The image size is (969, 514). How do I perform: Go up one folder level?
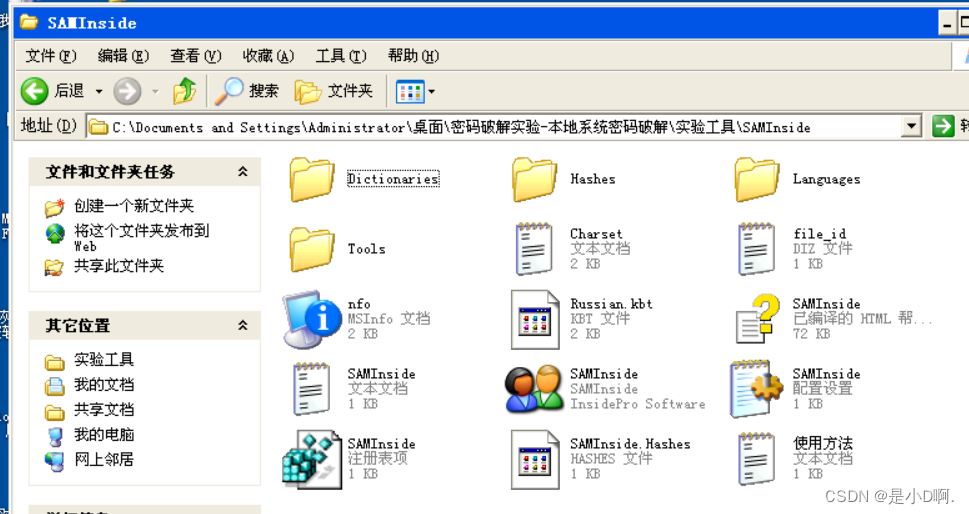point(184,91)
